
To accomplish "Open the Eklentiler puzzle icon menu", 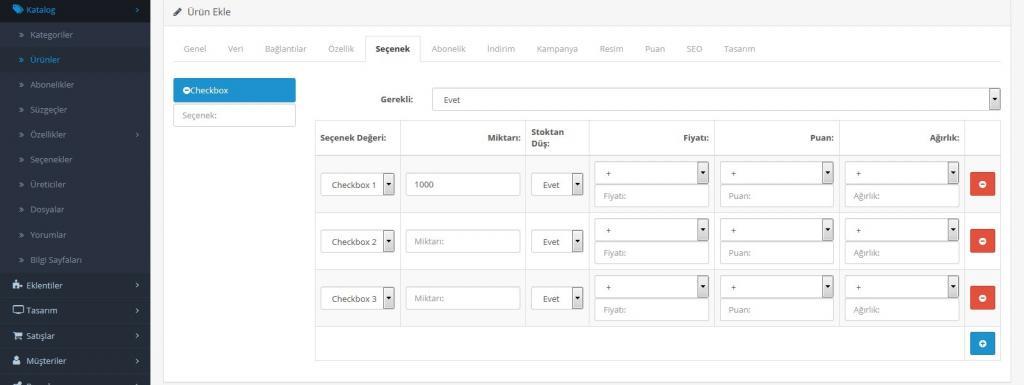I will point(18,285).
